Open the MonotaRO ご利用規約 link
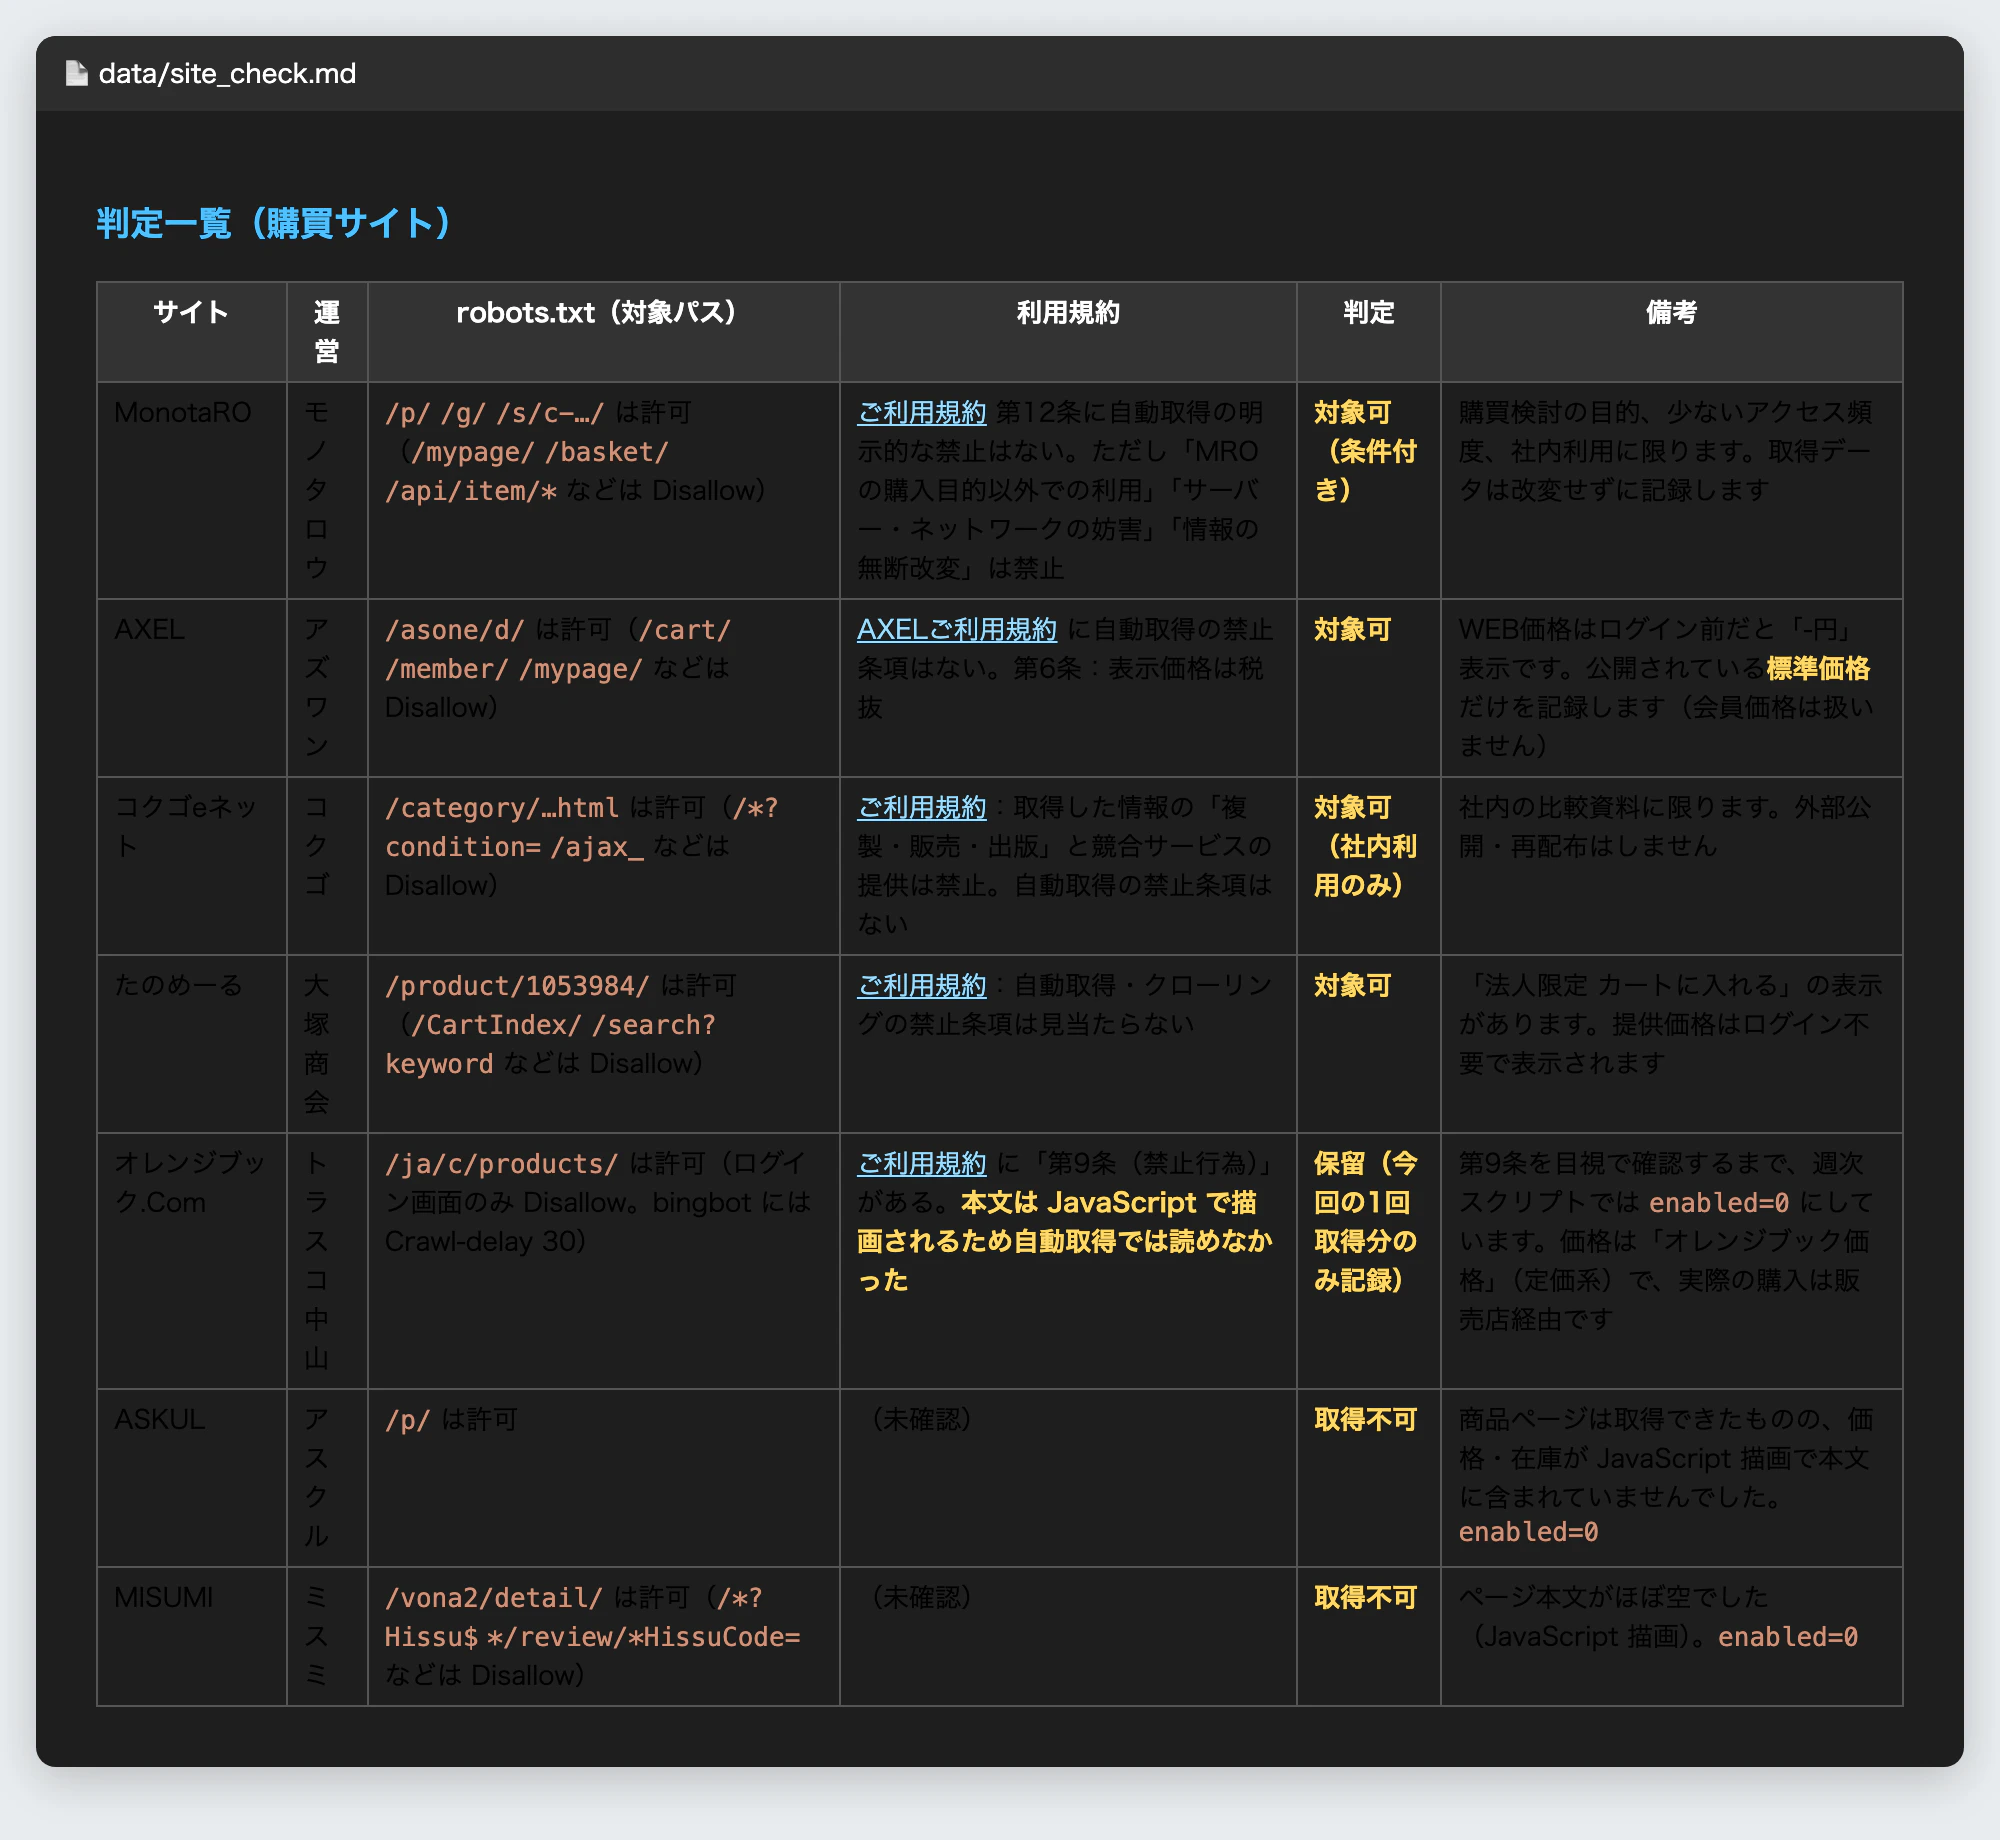 pyautogui.click(x=921, y=412)
